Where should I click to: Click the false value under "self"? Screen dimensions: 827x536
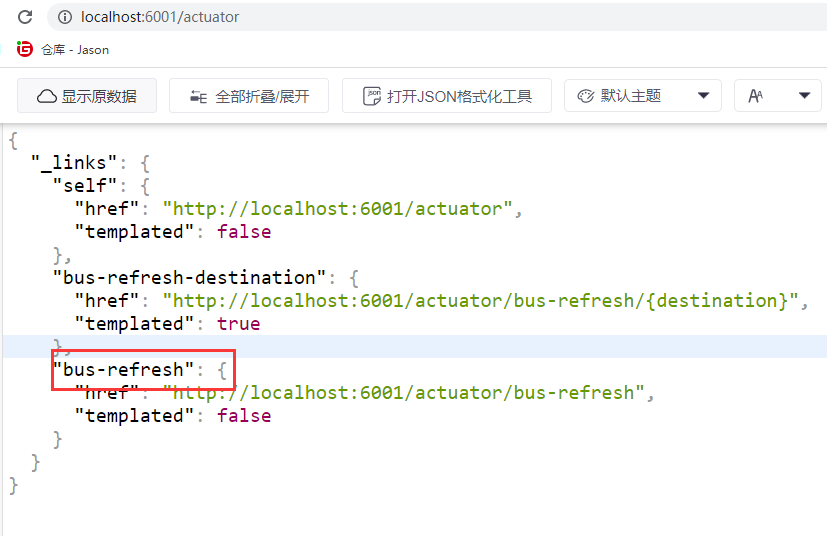[x=244, y=232]
